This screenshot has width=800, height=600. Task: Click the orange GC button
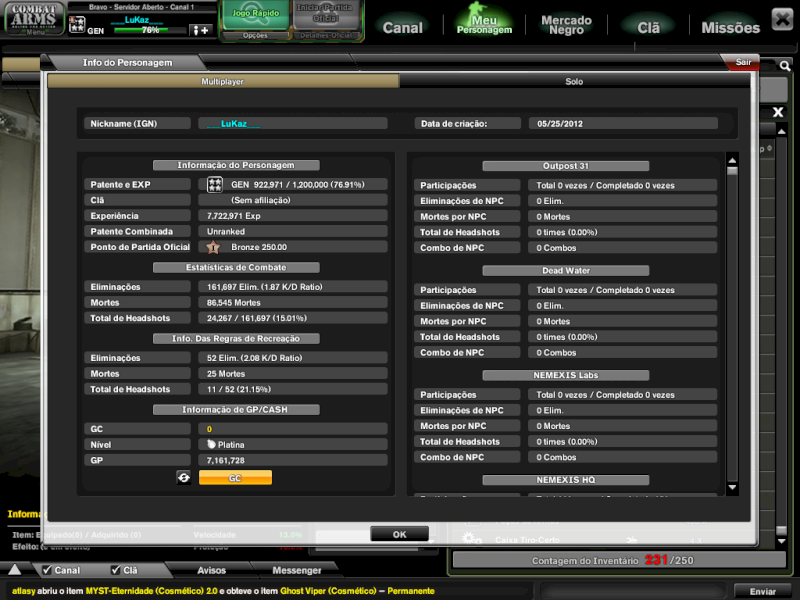tap(235, 478)
